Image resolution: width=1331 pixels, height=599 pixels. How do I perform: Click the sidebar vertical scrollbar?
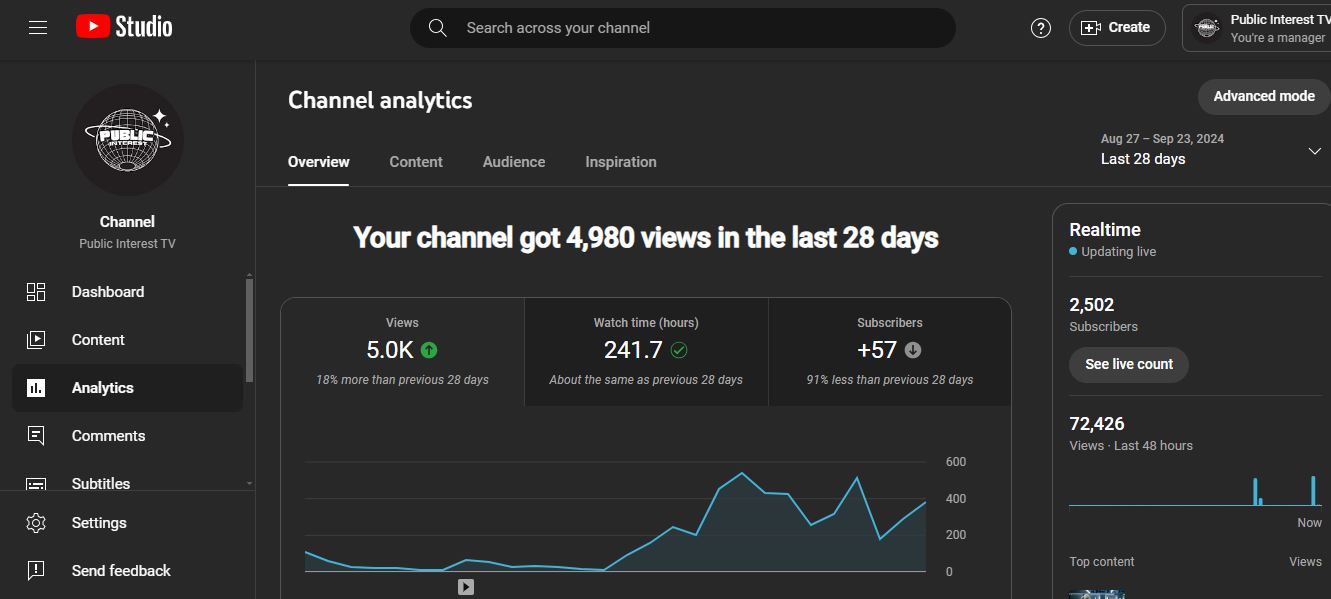(x=249, y=330)
